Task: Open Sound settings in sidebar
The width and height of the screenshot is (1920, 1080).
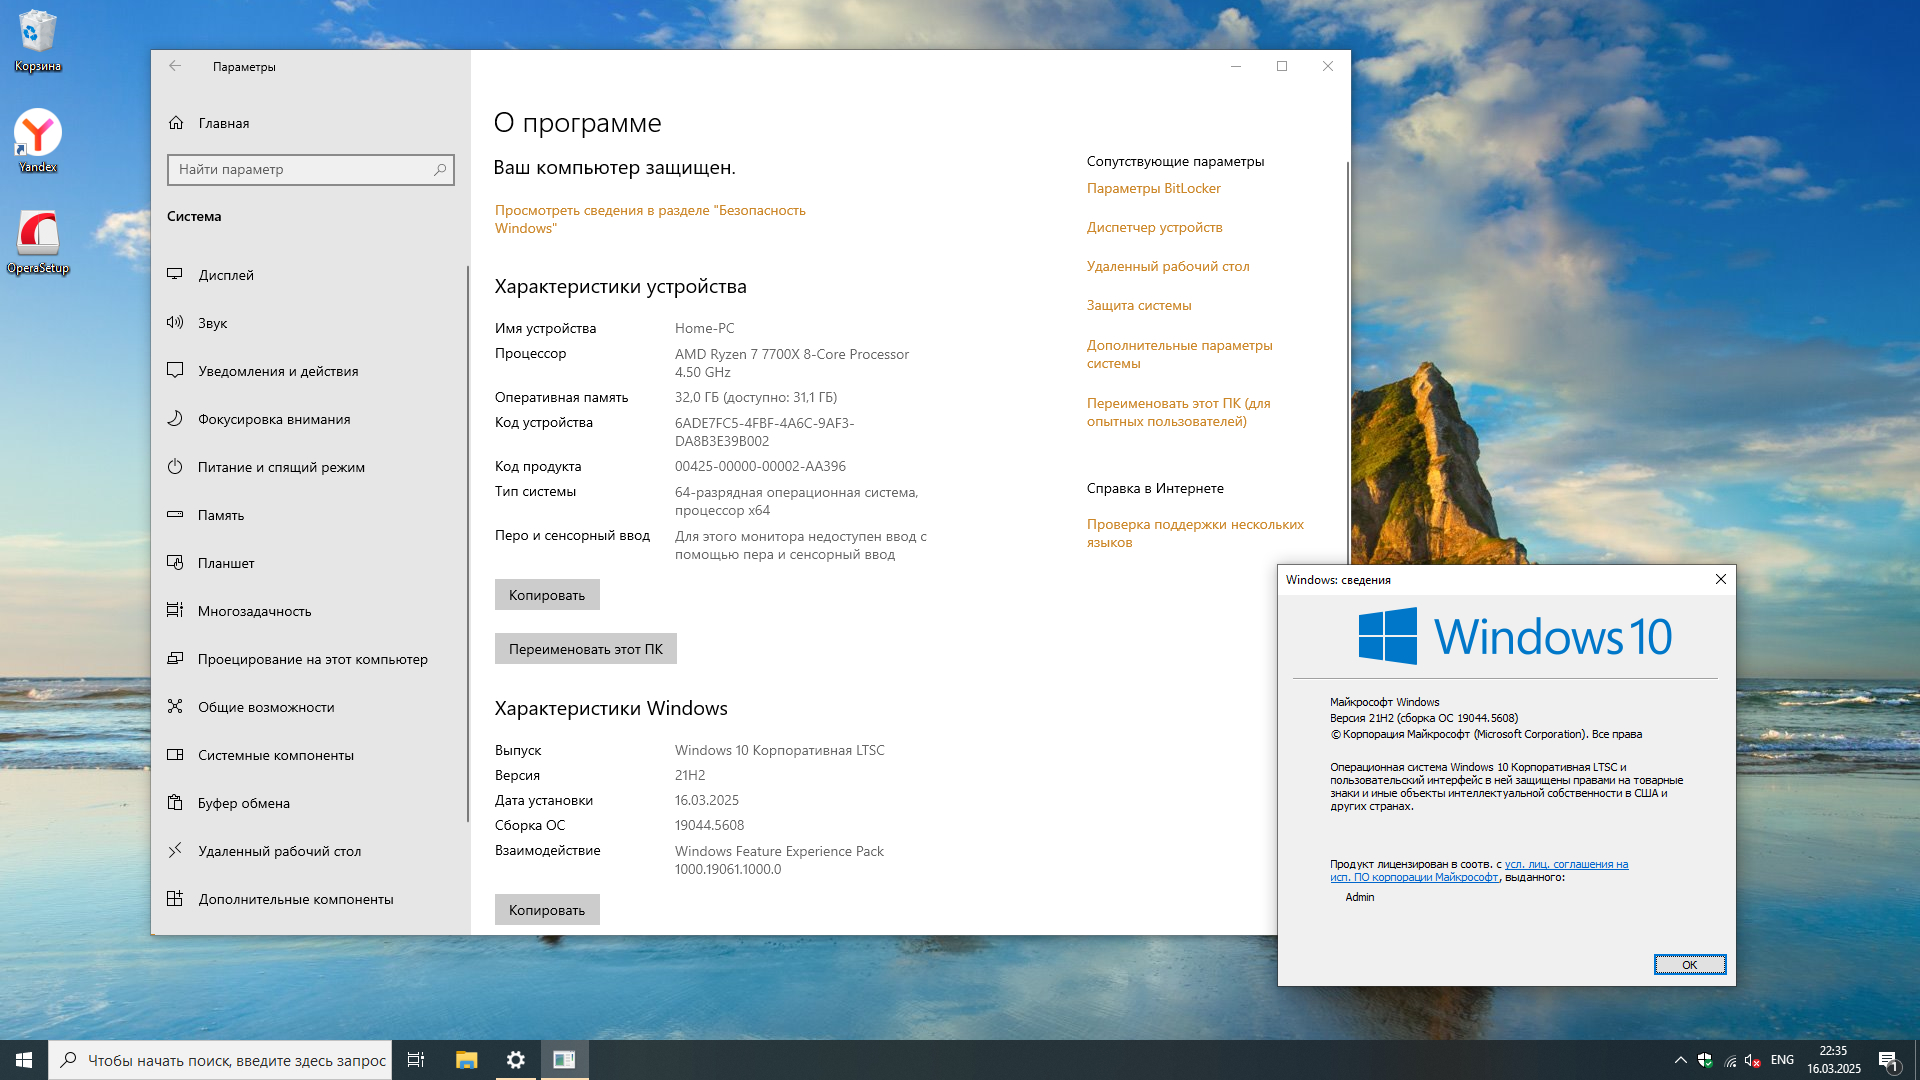Action: 212,323
